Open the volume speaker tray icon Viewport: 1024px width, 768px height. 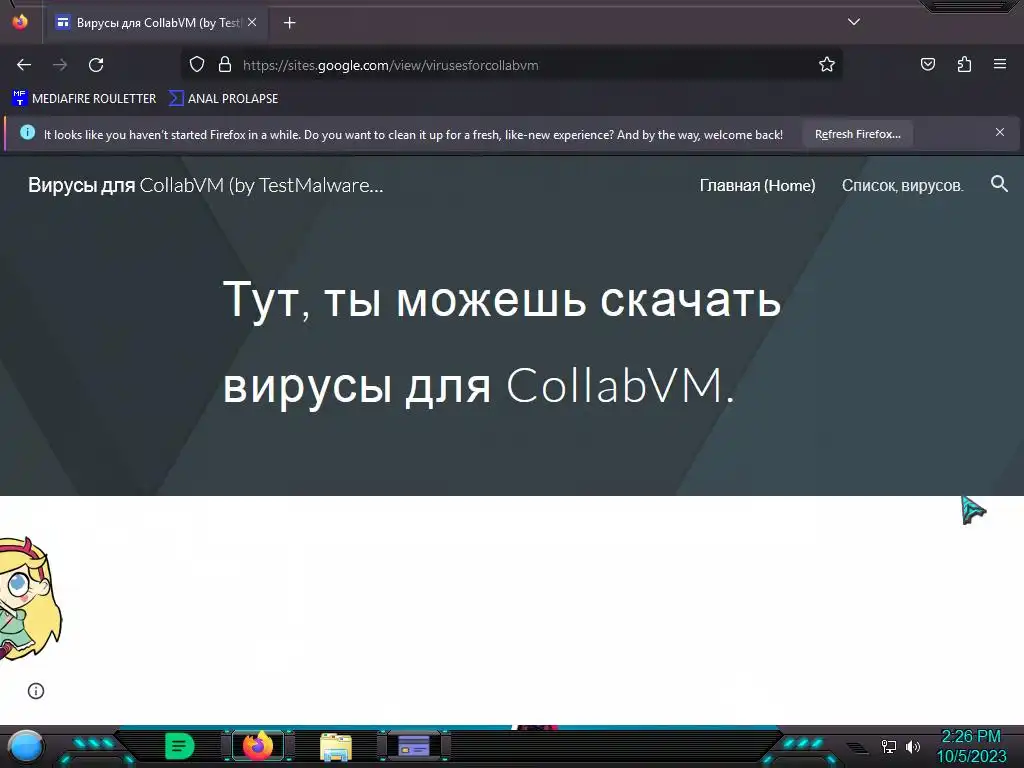click(913, 746)
